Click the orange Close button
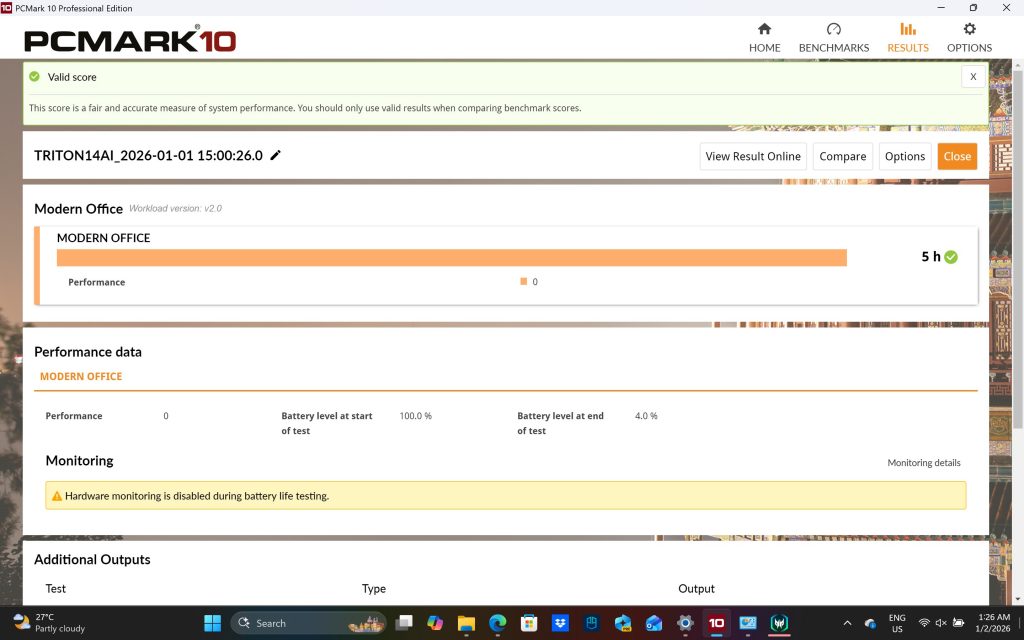1024x640 pixels. 957,156
